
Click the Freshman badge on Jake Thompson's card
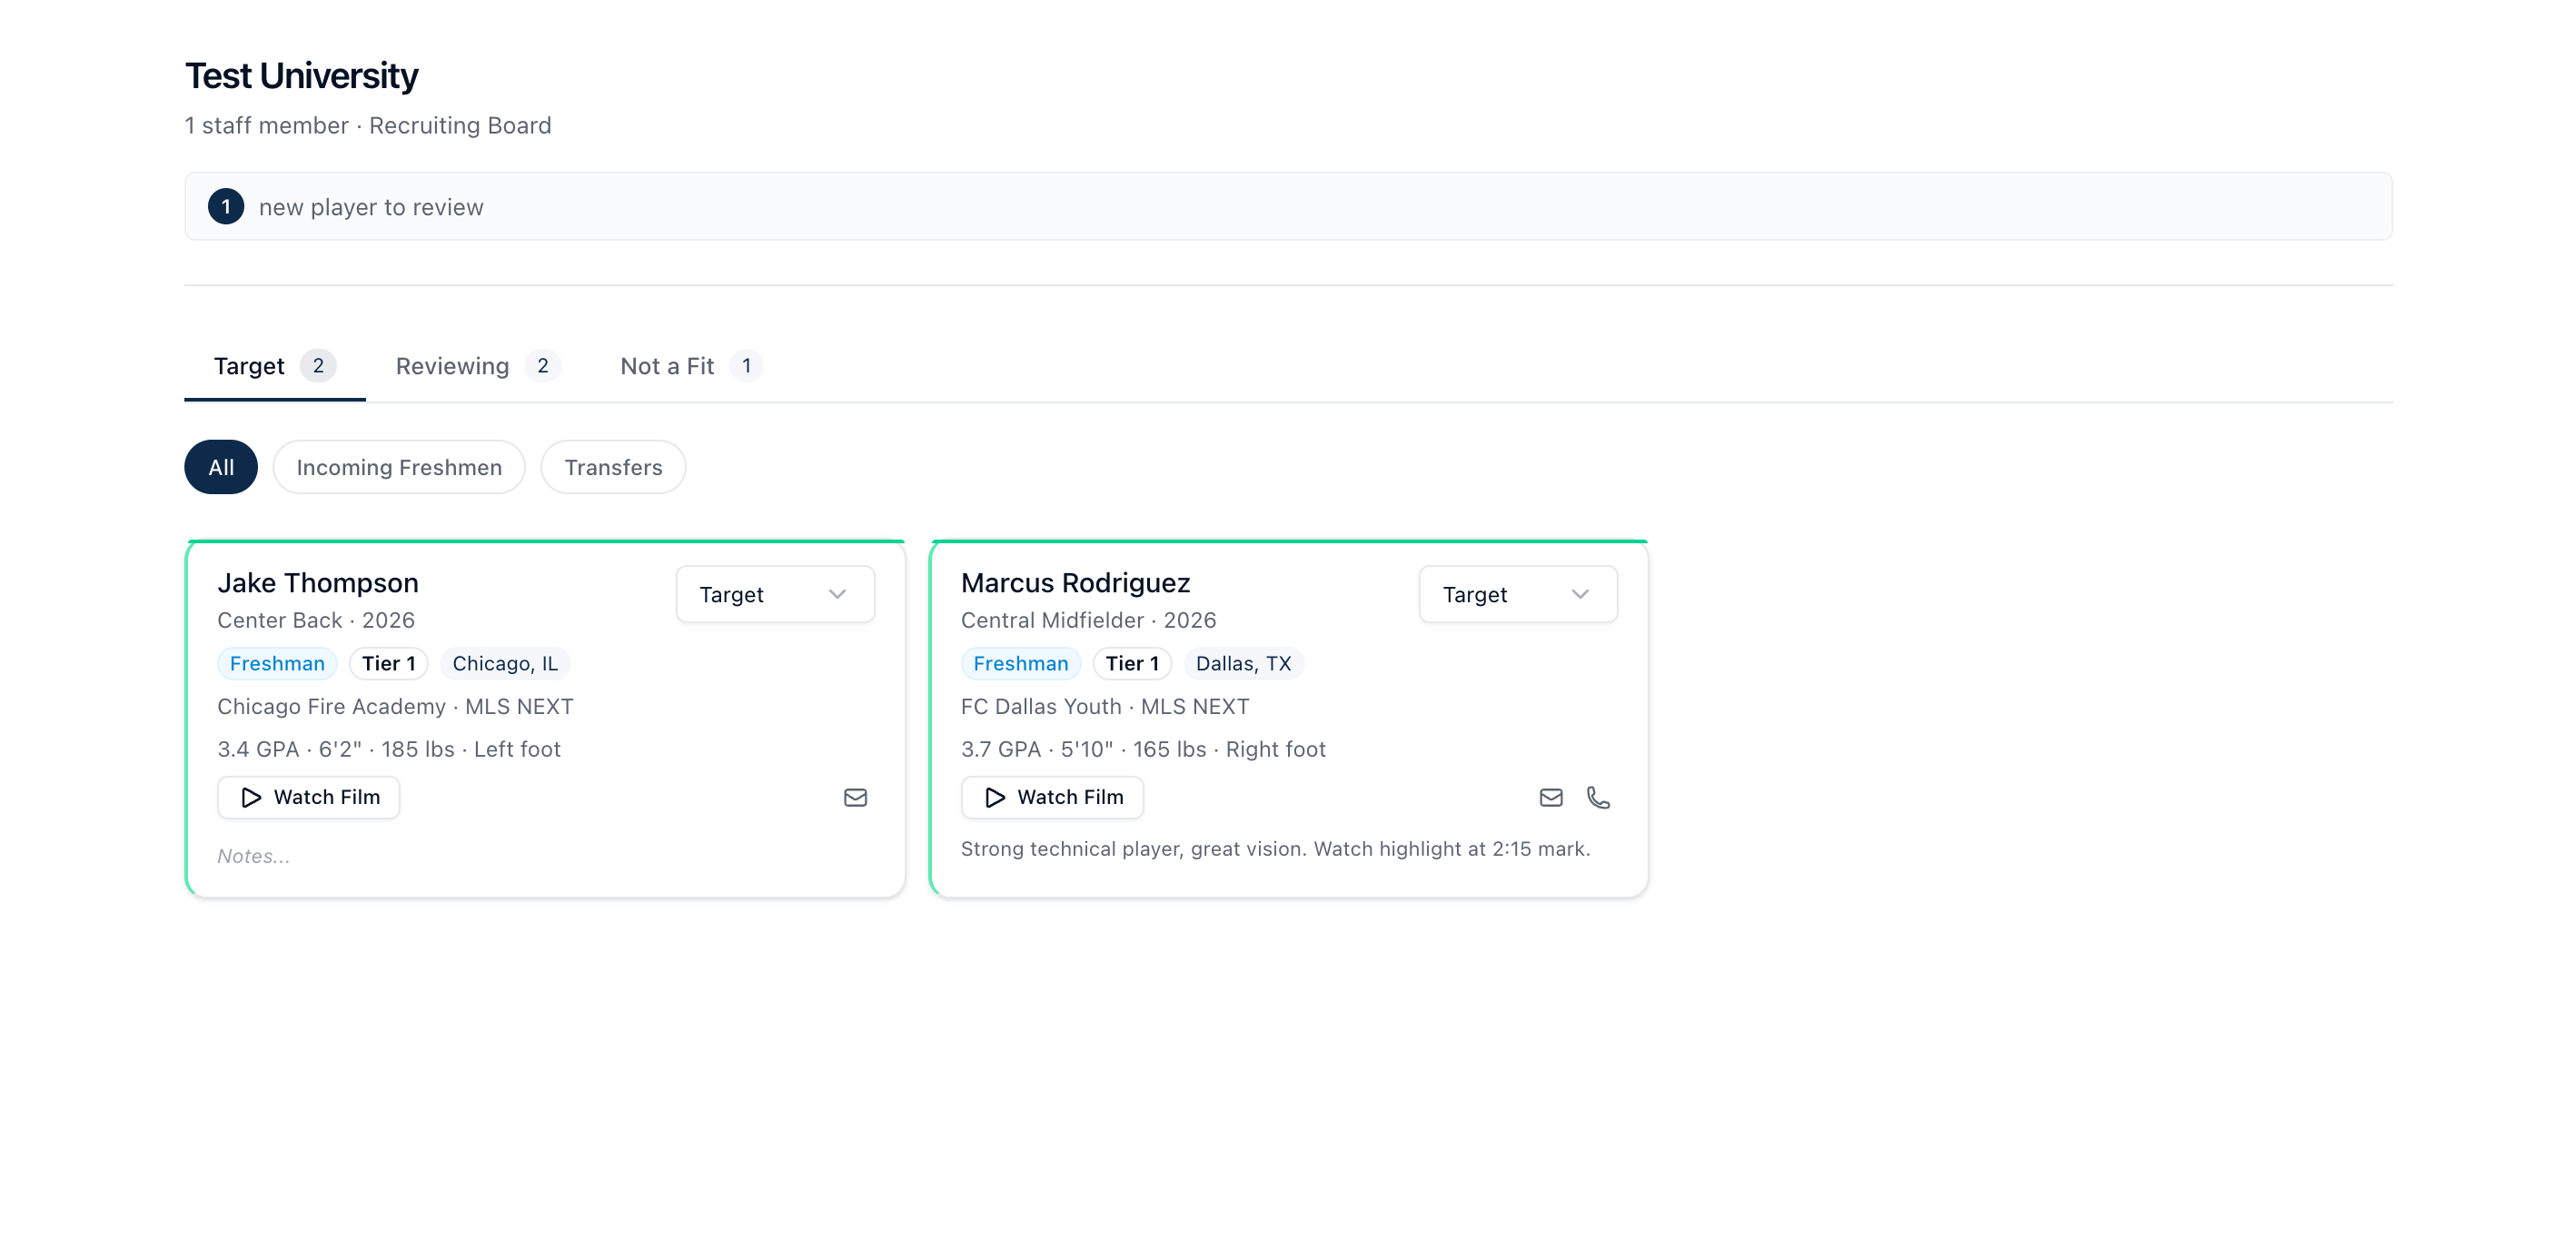[x=277, y=663]
